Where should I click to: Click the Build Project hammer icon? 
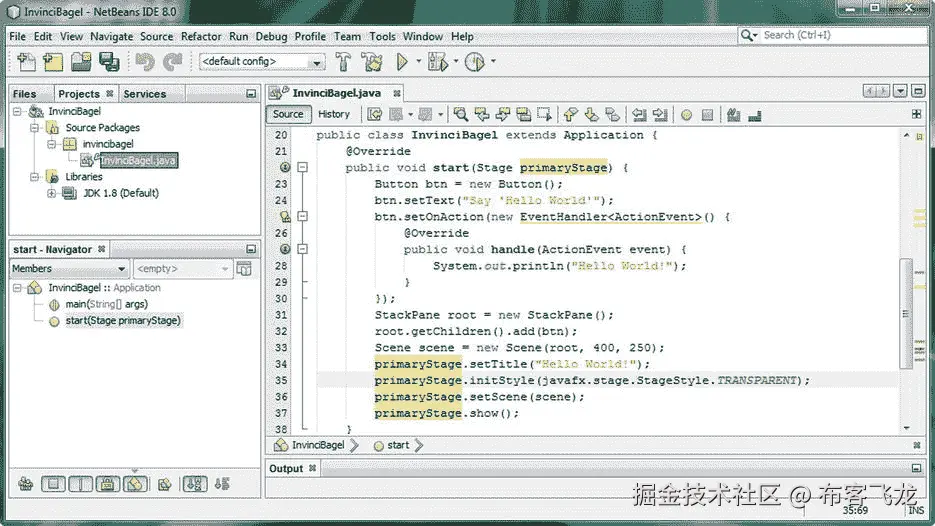click(x=343, y=61)
